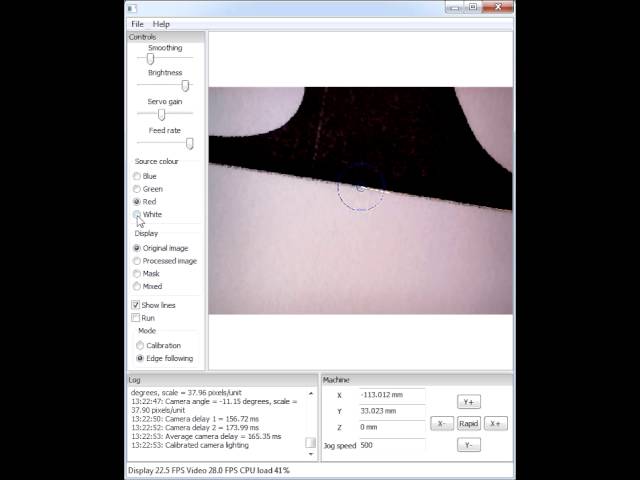
Task: Click the Rapid button
Action: [469, 423]
